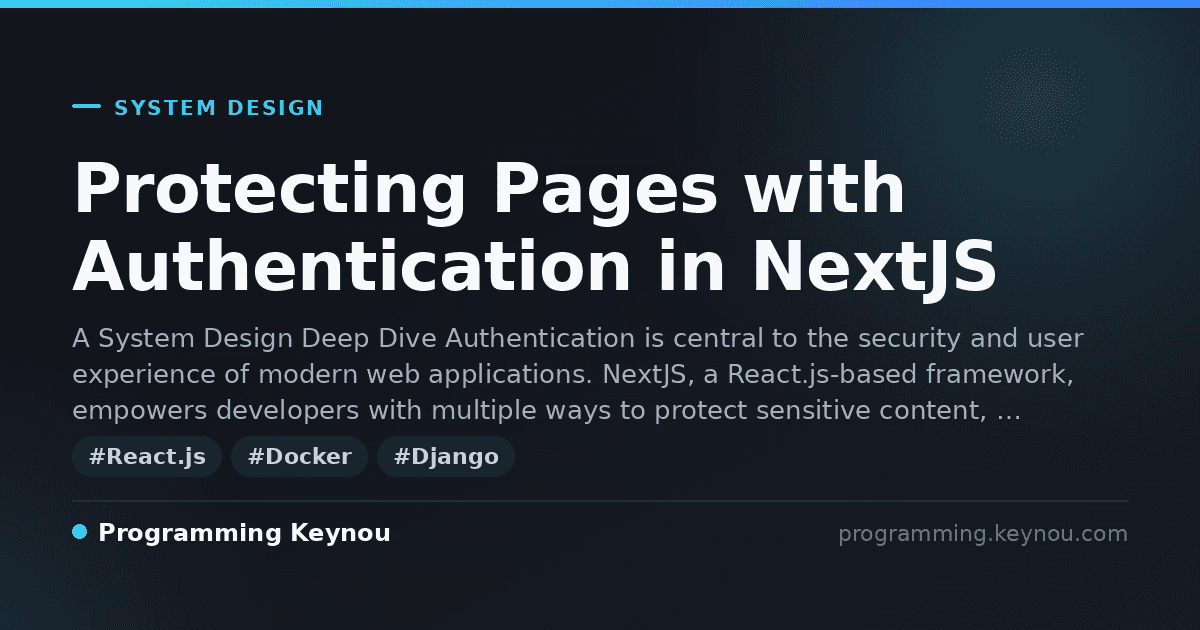Click the cyan dot beside Programming Keynou
This screenshot has height=630, width=1200.
80,532
